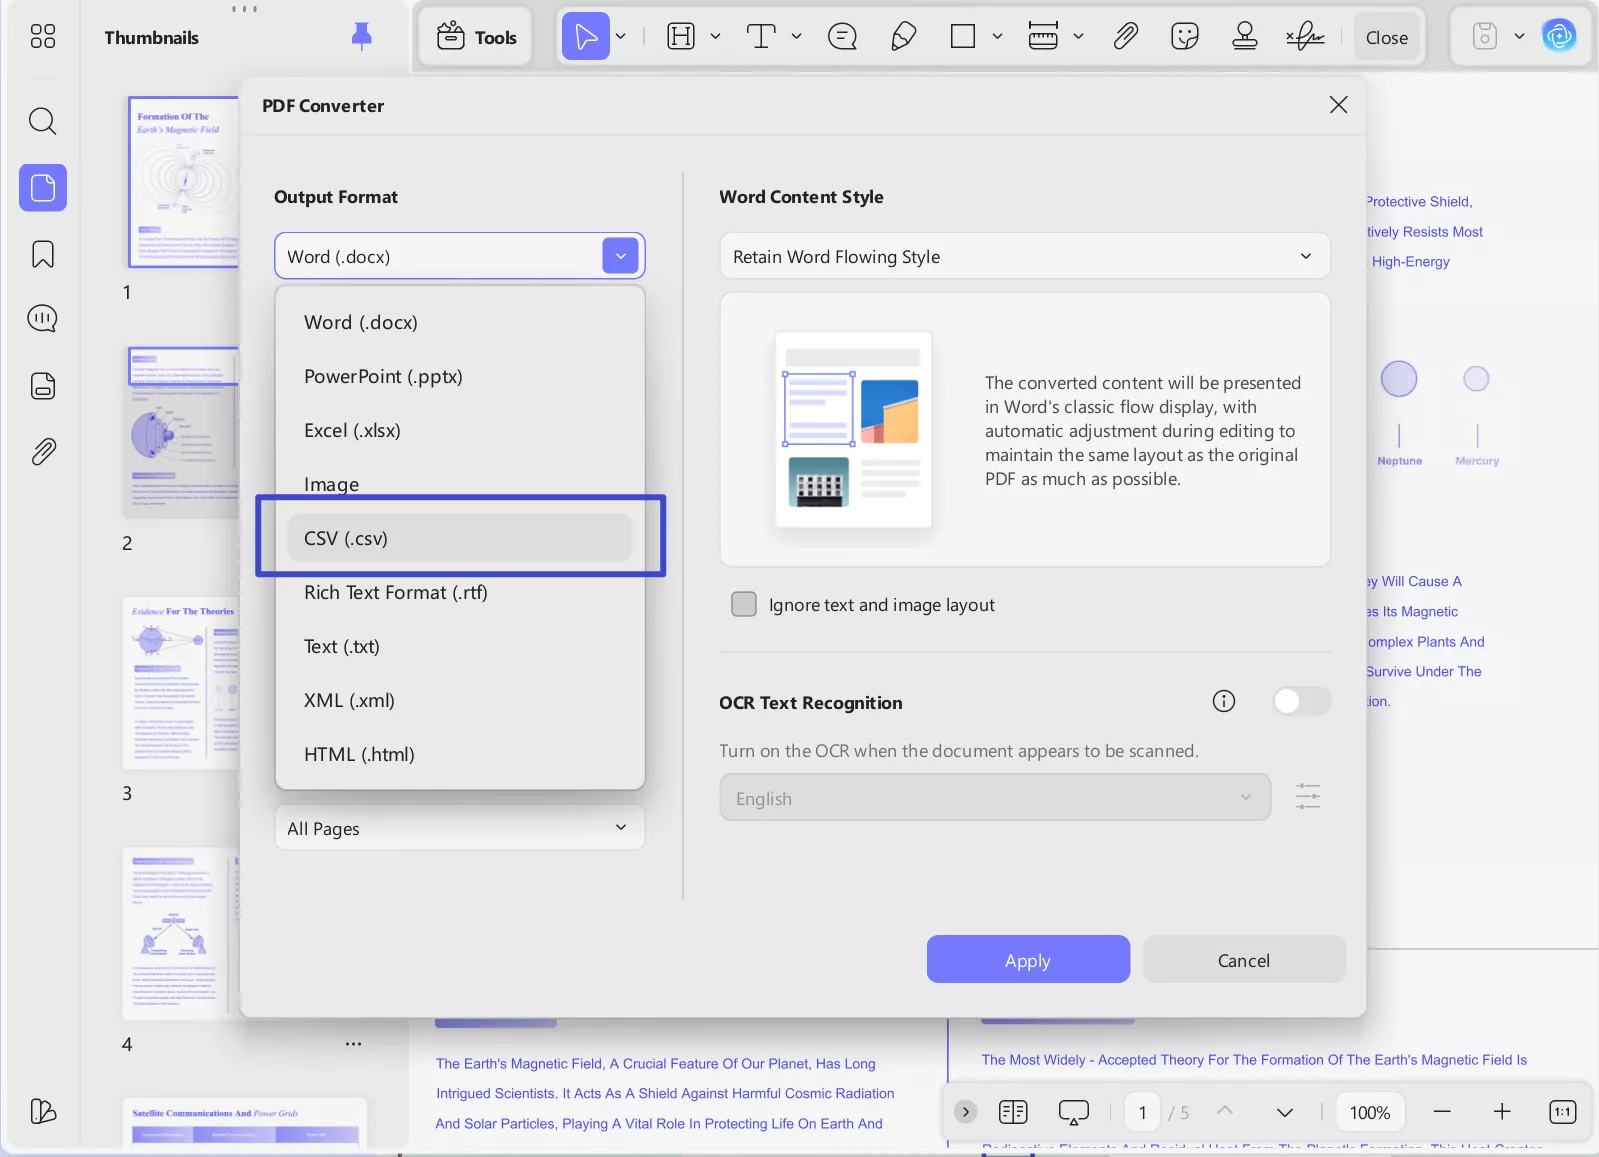Open the save options icon

pos(1485,37)
